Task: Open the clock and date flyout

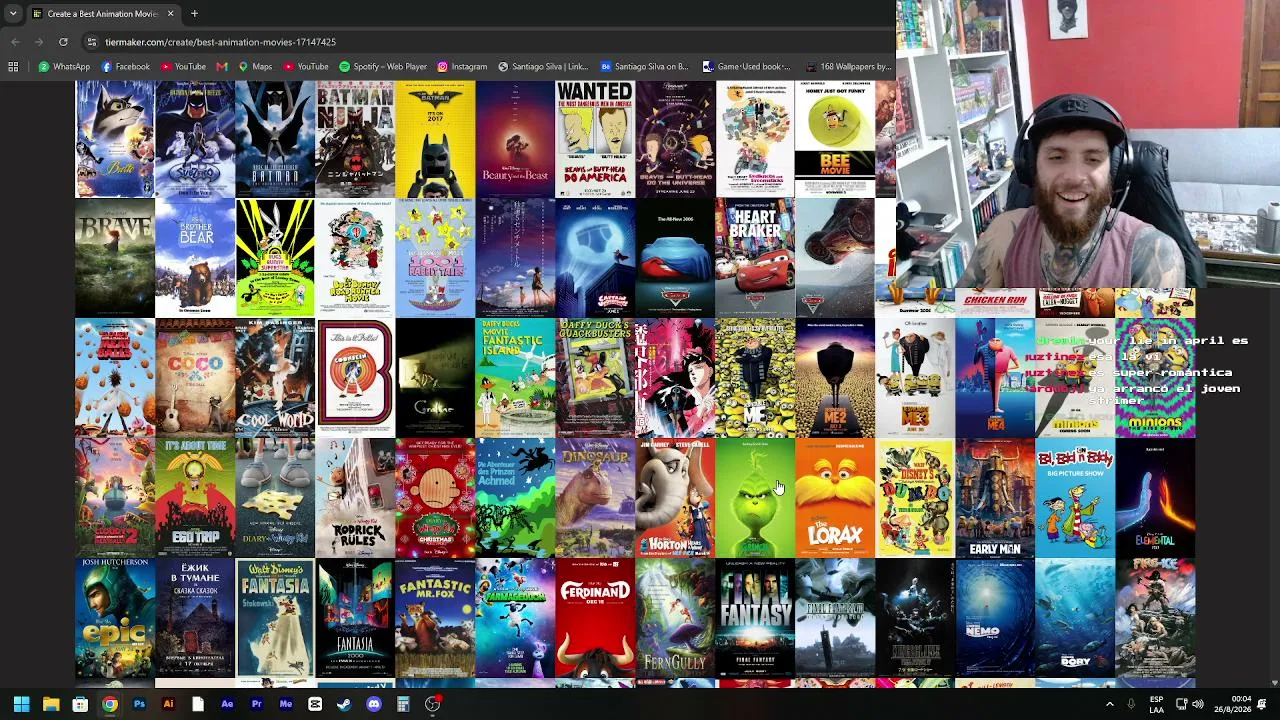Action: (1234, 704)
